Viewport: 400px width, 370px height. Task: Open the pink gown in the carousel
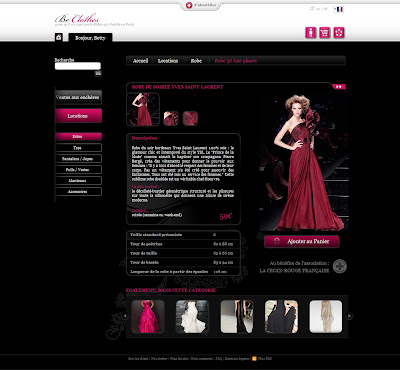(x=148, y=316)
